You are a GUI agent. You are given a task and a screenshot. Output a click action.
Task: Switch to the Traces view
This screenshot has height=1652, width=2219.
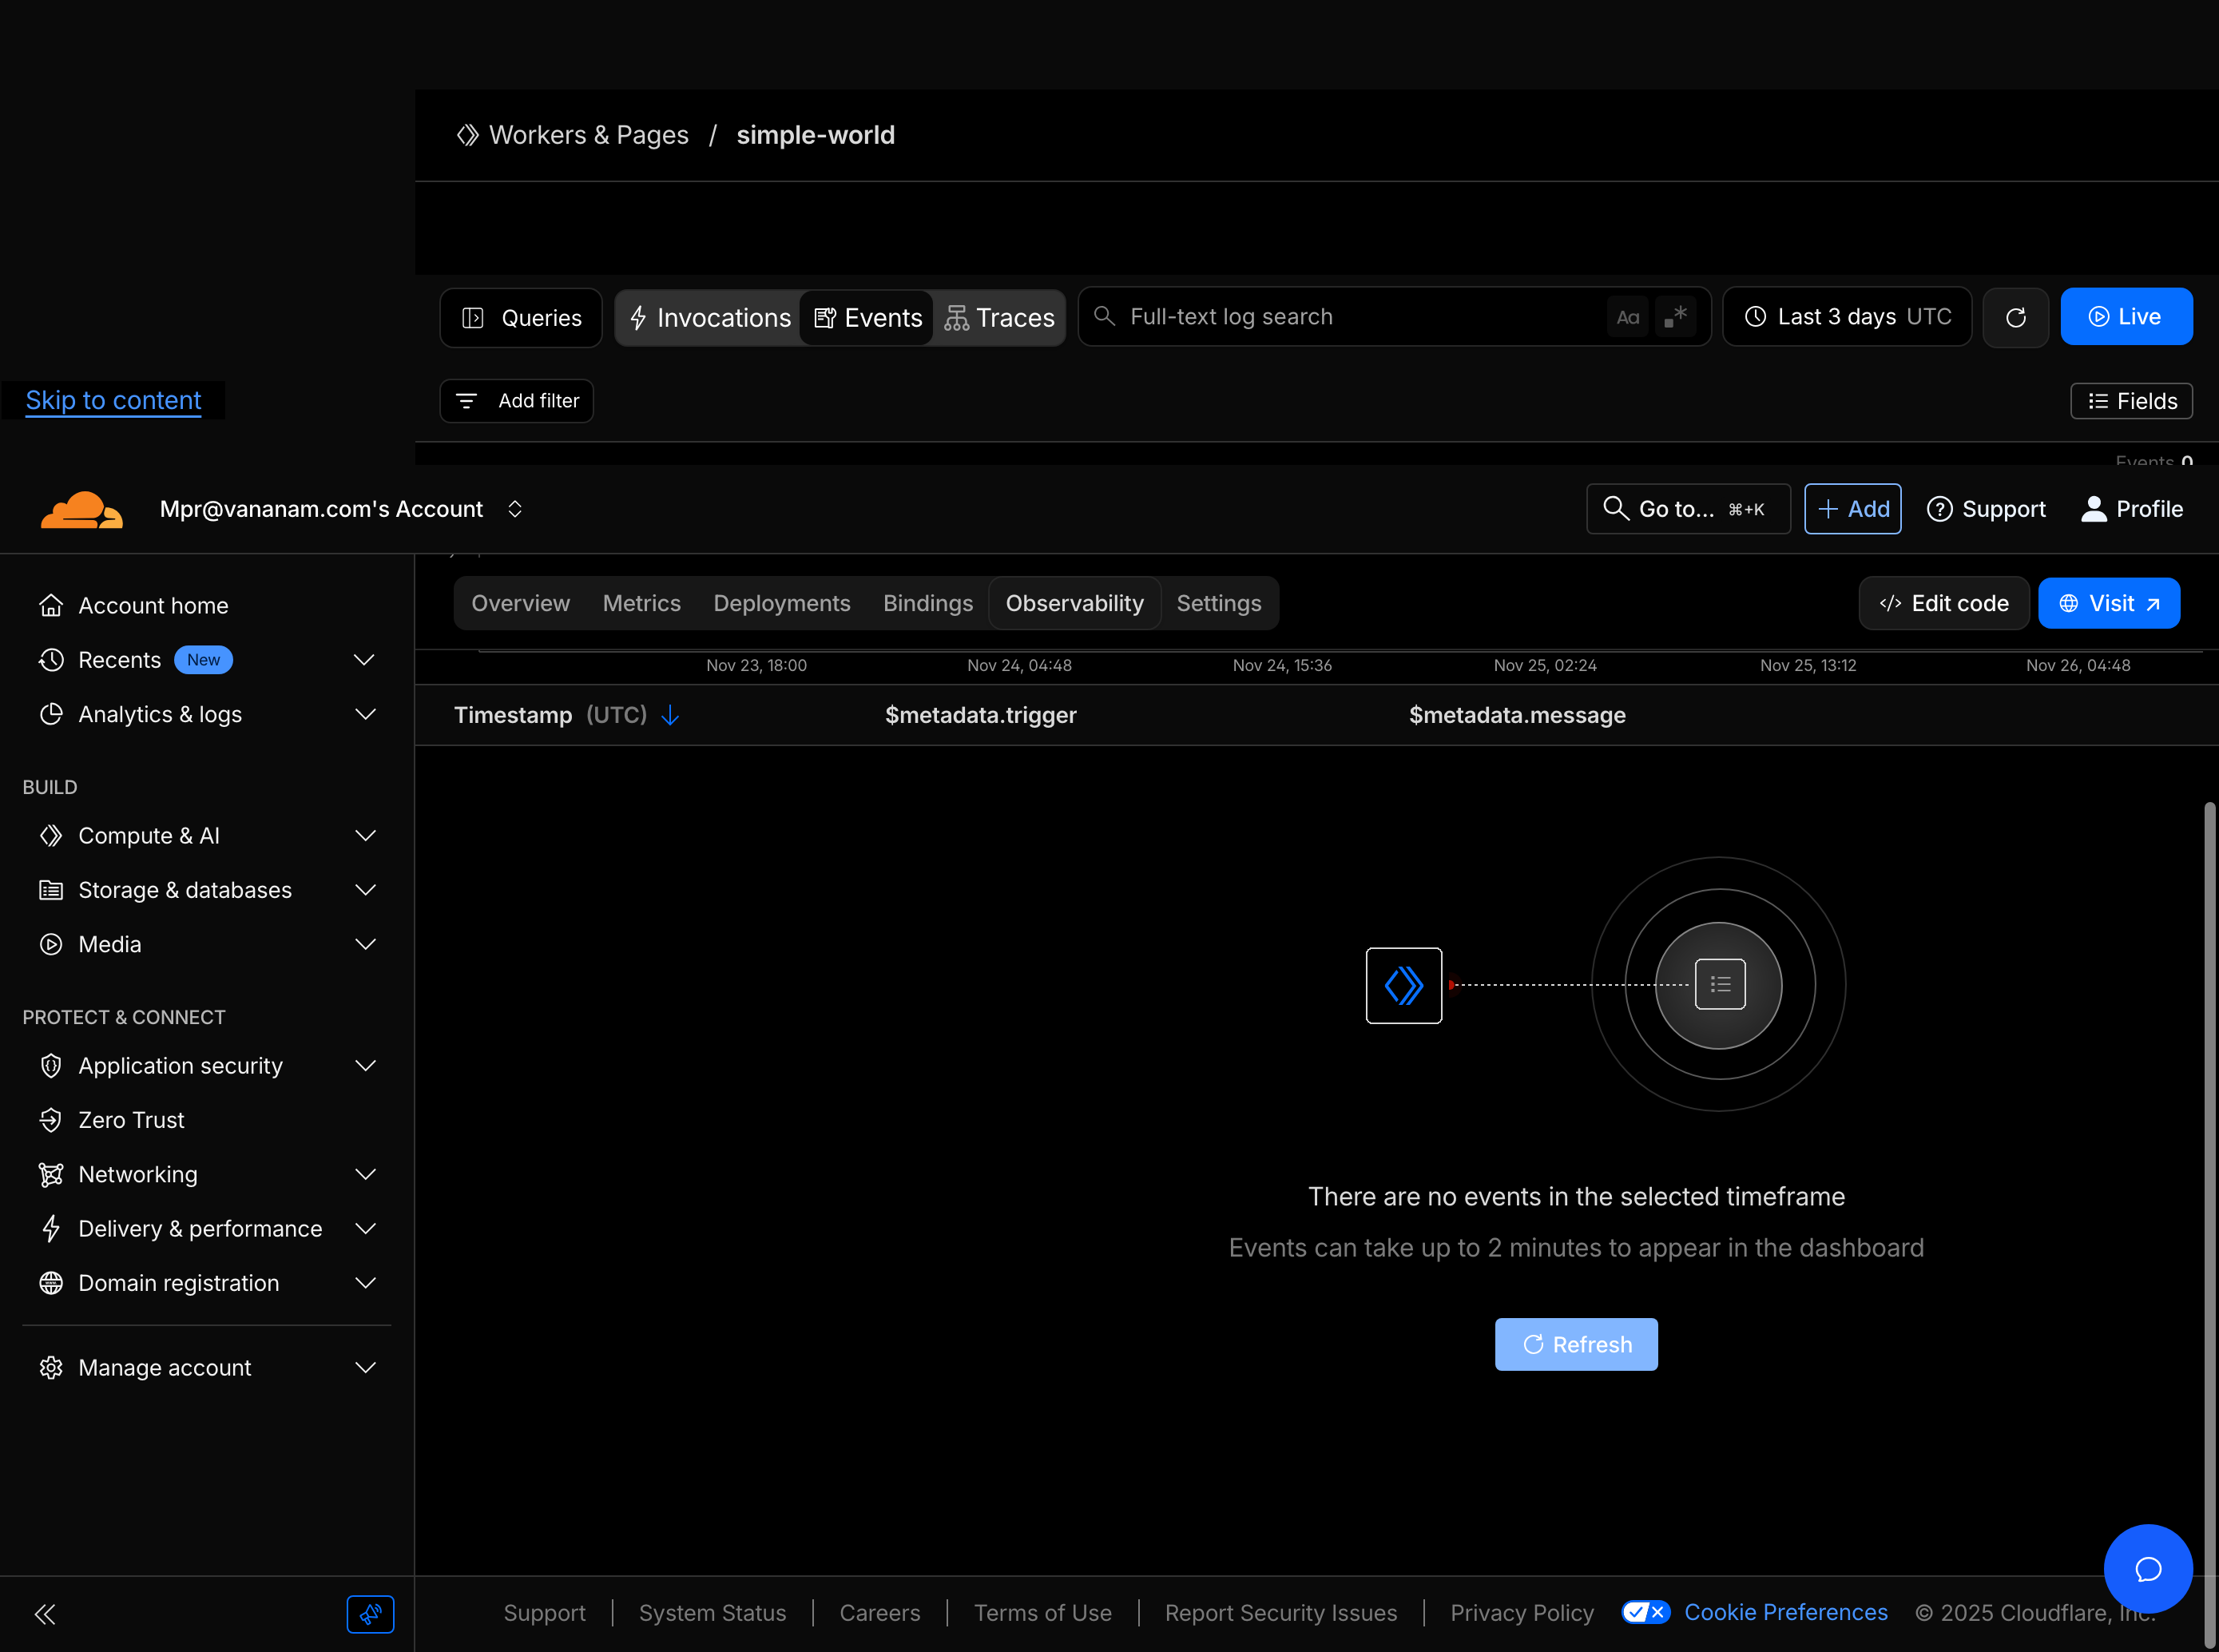tap(999, 318)
